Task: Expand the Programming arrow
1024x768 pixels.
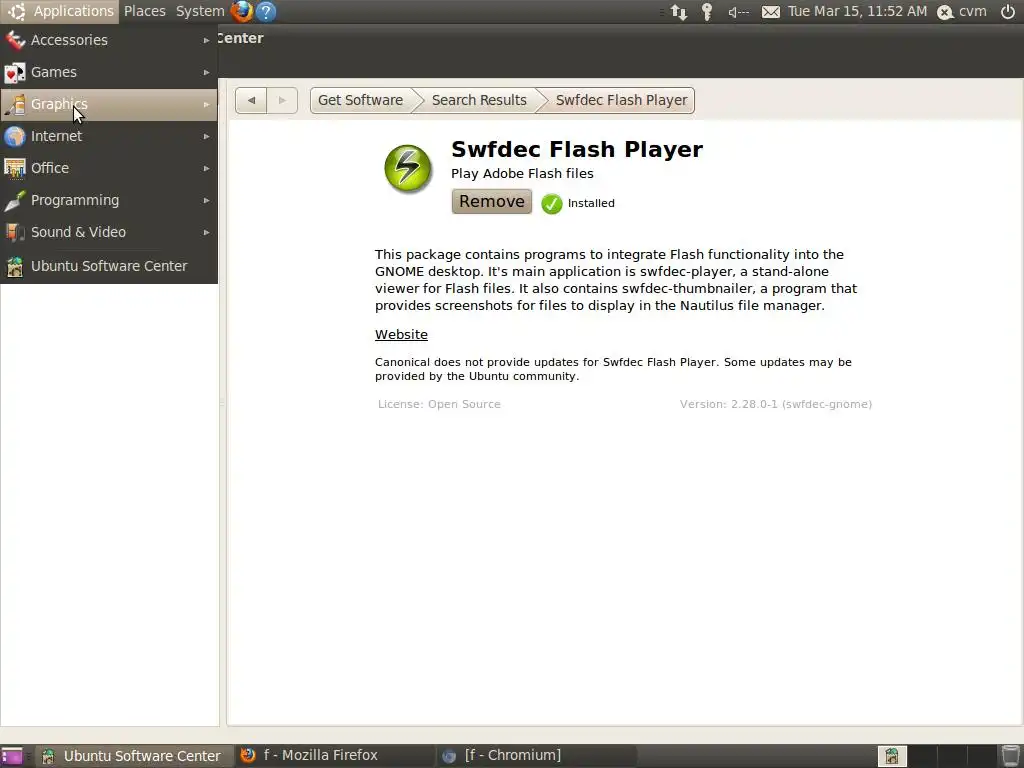Action: (206, 200)
